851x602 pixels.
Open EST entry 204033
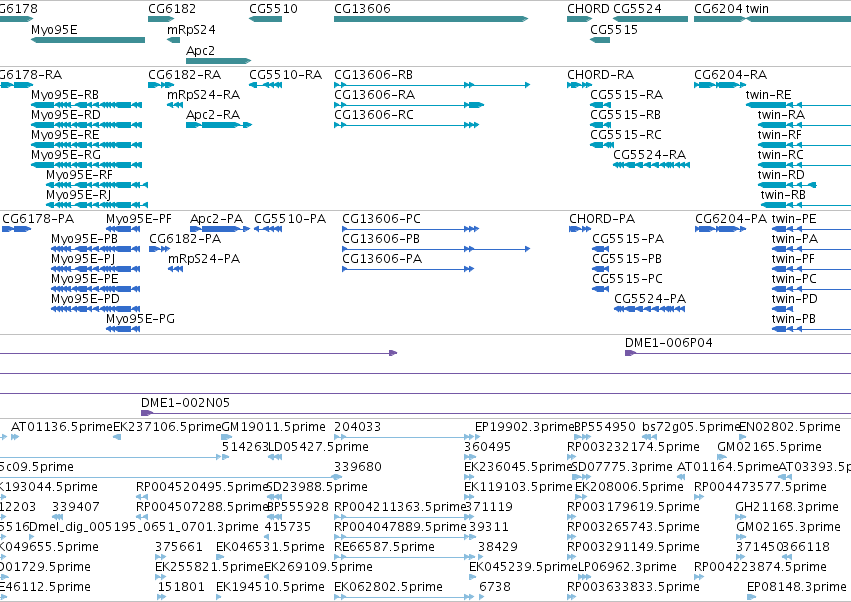358,427
